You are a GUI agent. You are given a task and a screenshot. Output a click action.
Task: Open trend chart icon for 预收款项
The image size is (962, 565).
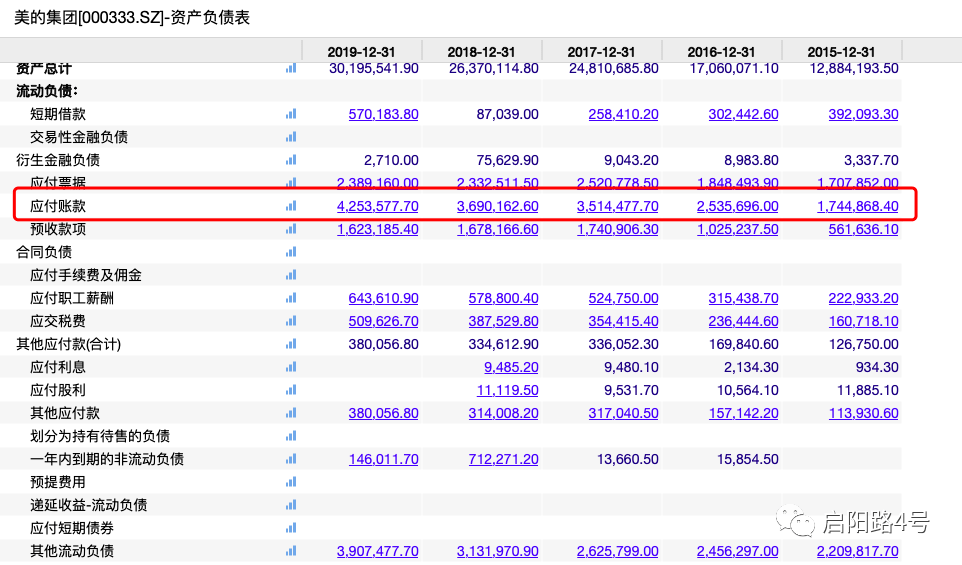pyautogui.click(x=291, y=229)
